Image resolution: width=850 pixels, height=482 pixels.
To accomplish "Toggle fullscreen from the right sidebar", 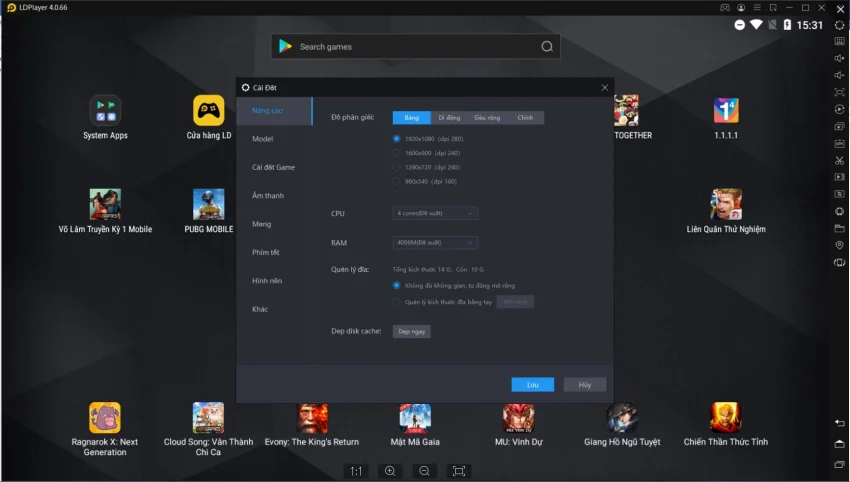I will pyautogui.click(x=839, y=92).
